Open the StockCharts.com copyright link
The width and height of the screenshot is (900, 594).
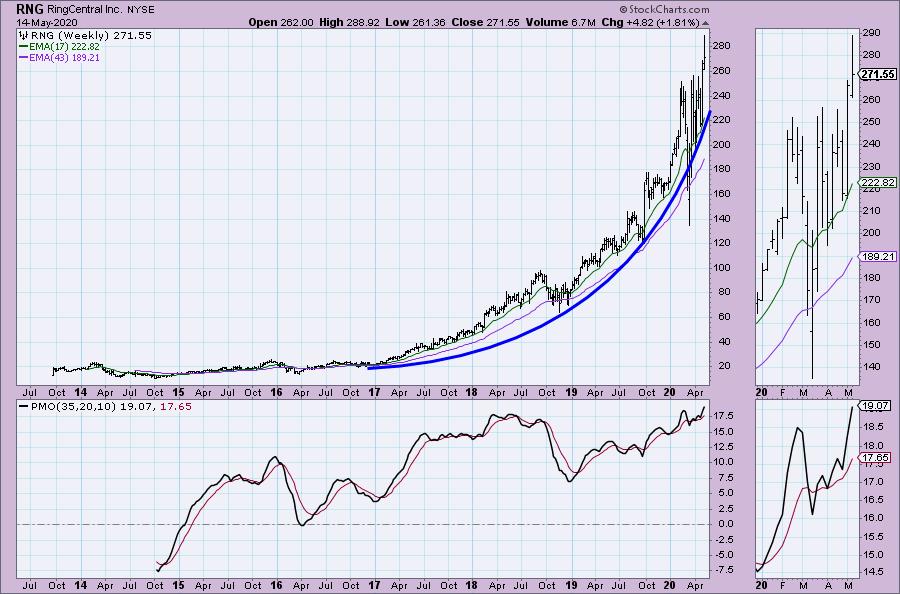coord(664,9)
